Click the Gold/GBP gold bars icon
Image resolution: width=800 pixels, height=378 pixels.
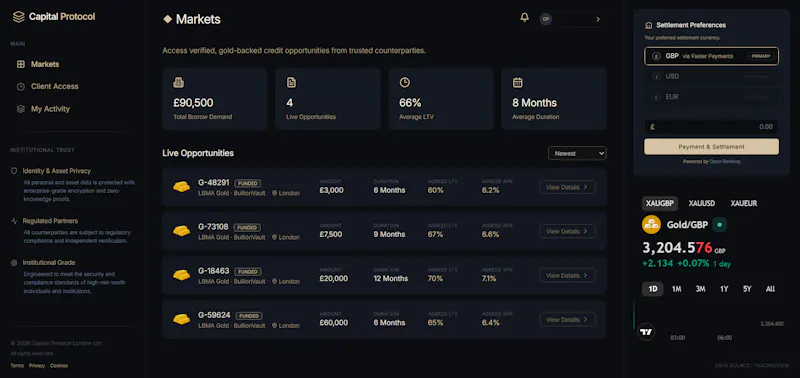652,224
